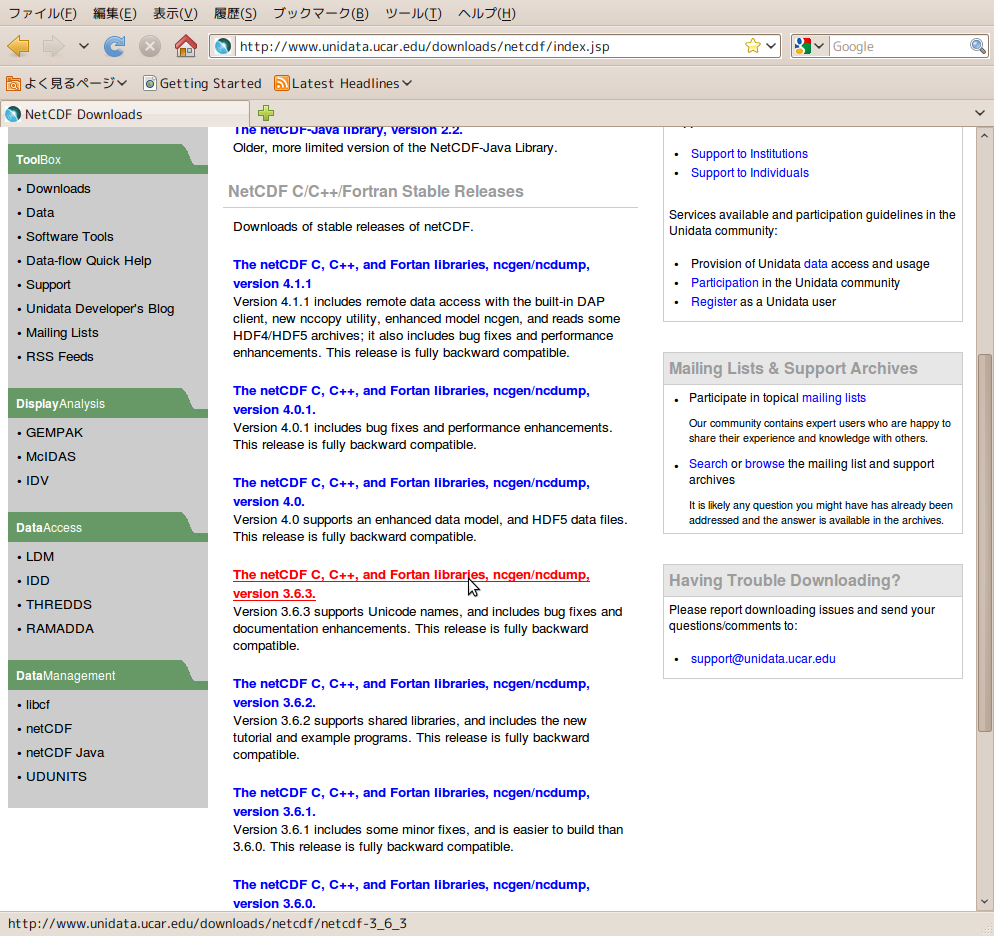Open the Support to Institutions link
Viewport: 994px width, 936px height.
click(749, 154)
